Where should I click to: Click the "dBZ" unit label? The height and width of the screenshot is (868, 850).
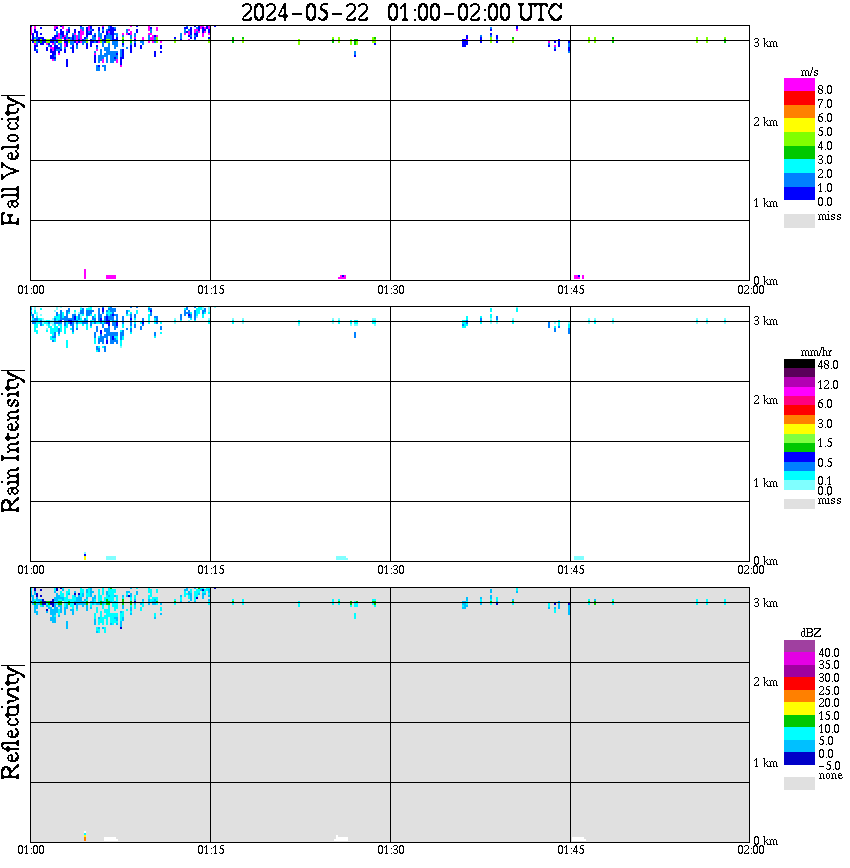click(811, 633)
